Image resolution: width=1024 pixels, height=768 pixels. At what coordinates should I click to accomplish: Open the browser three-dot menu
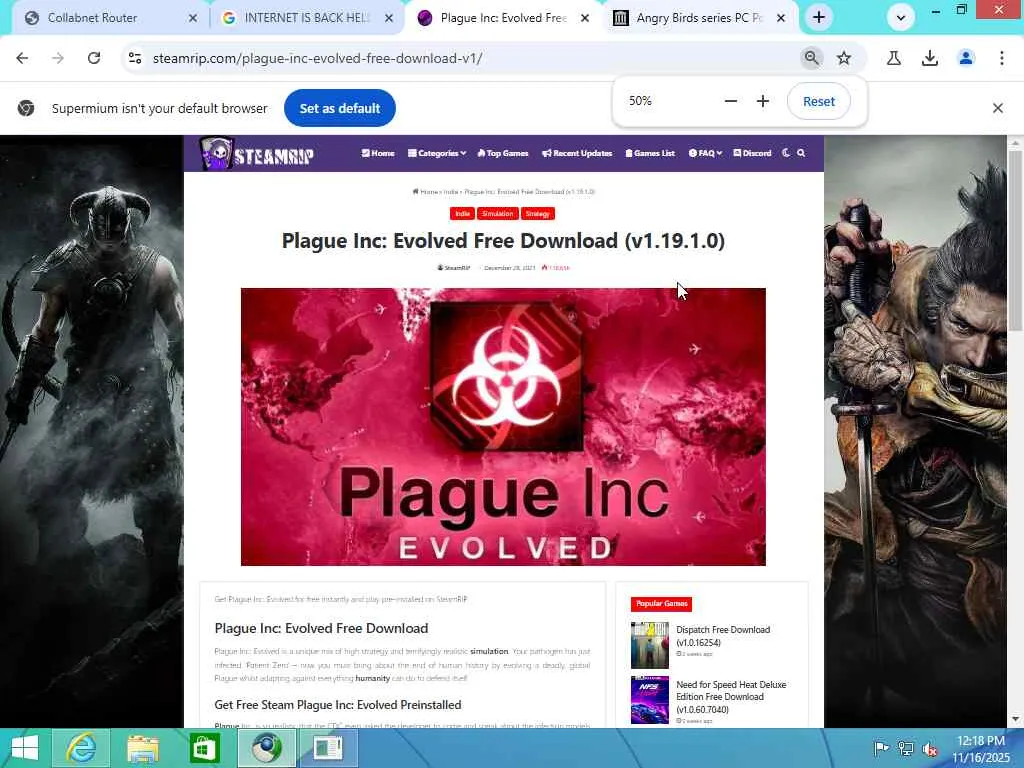1001,58
